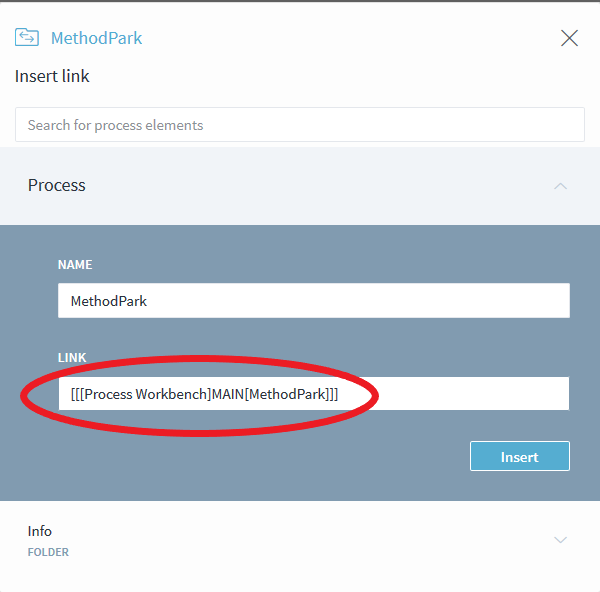Click "MAIN" inside the LINK field value
The height and width of the screenshot is (592, 600).
(226, 394)
